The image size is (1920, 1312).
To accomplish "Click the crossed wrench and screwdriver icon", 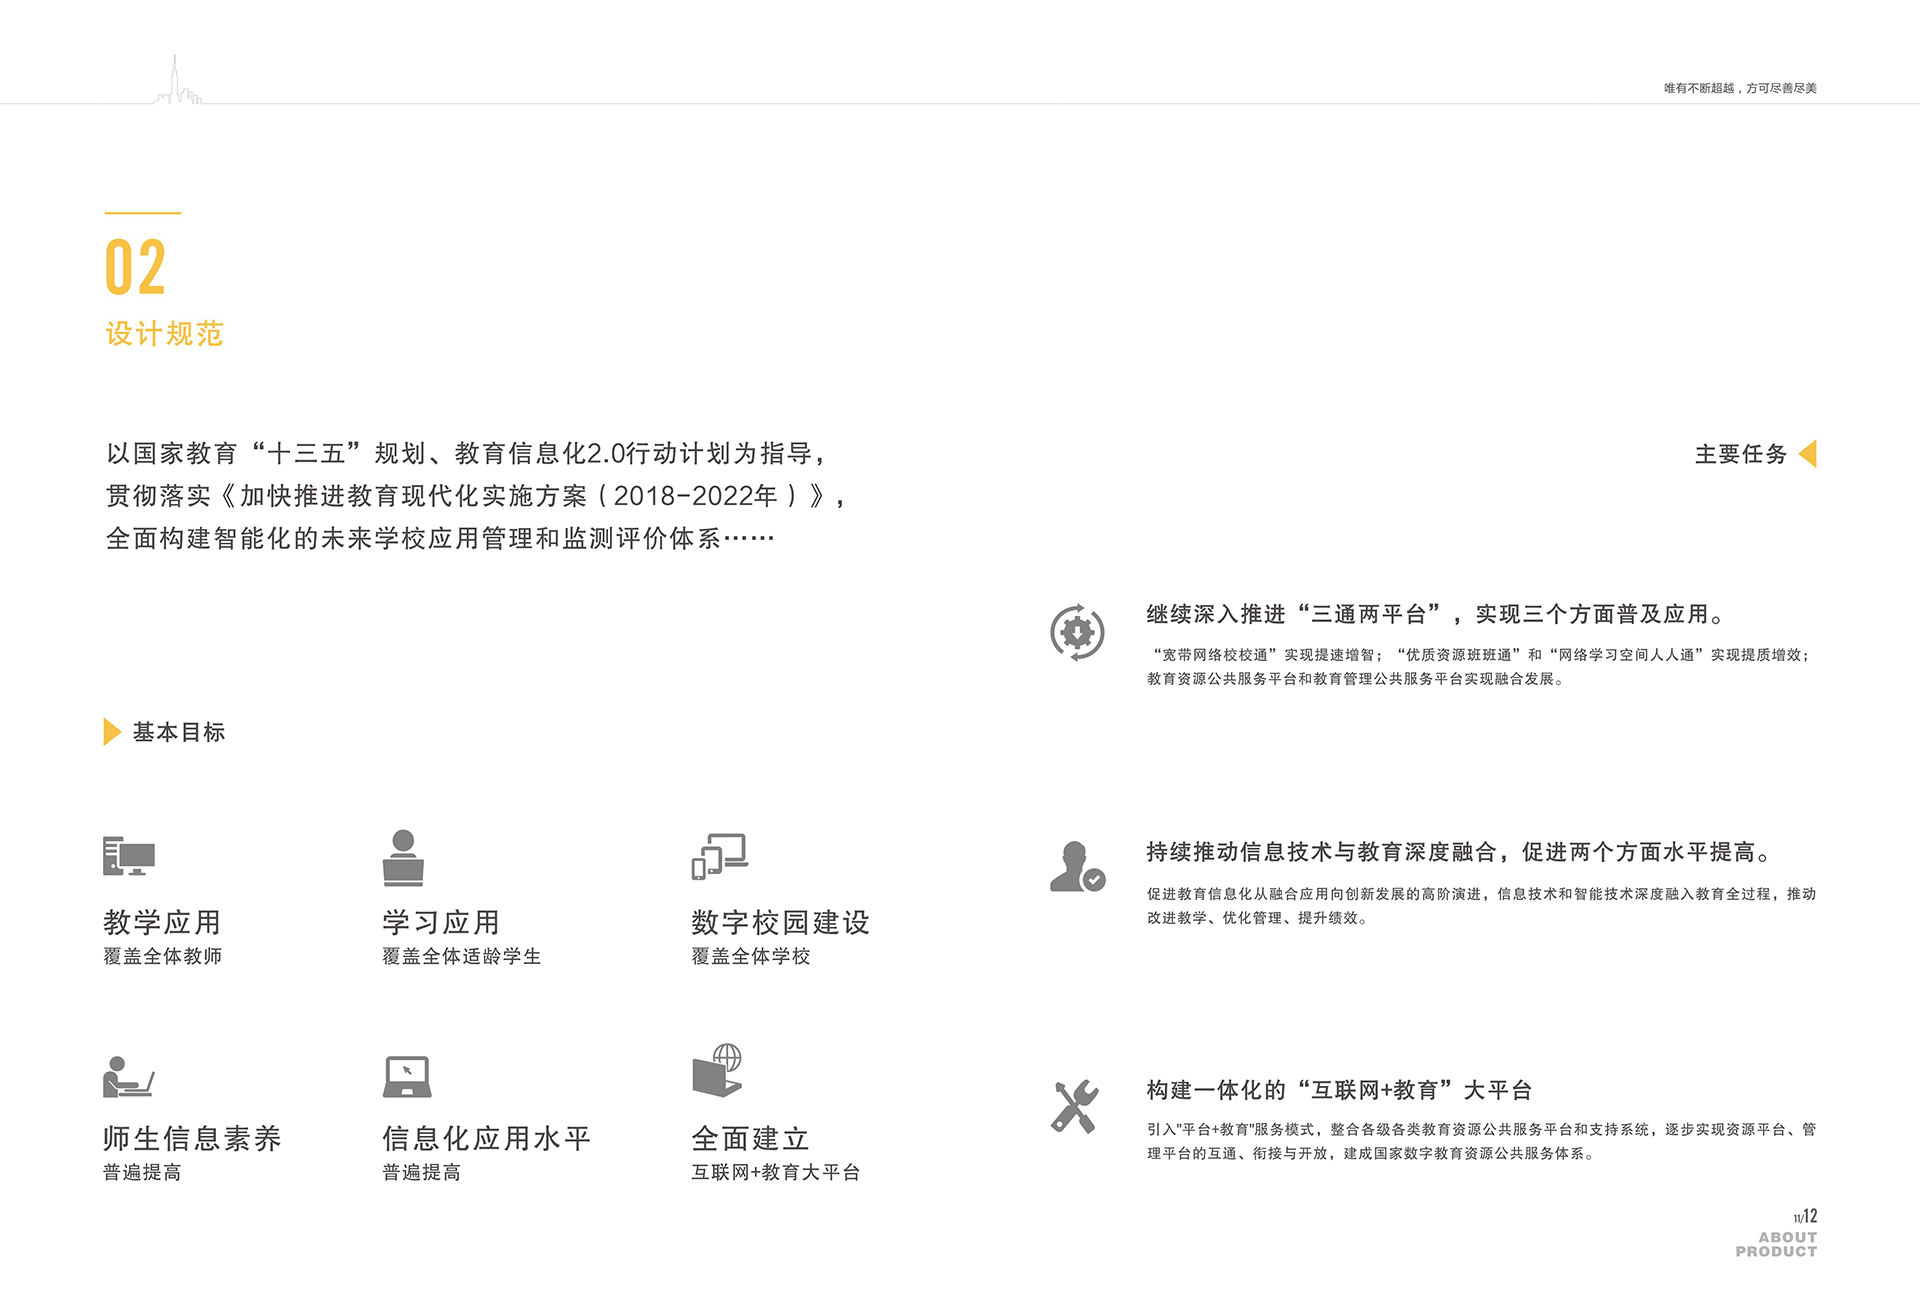I will 1075,1106.
